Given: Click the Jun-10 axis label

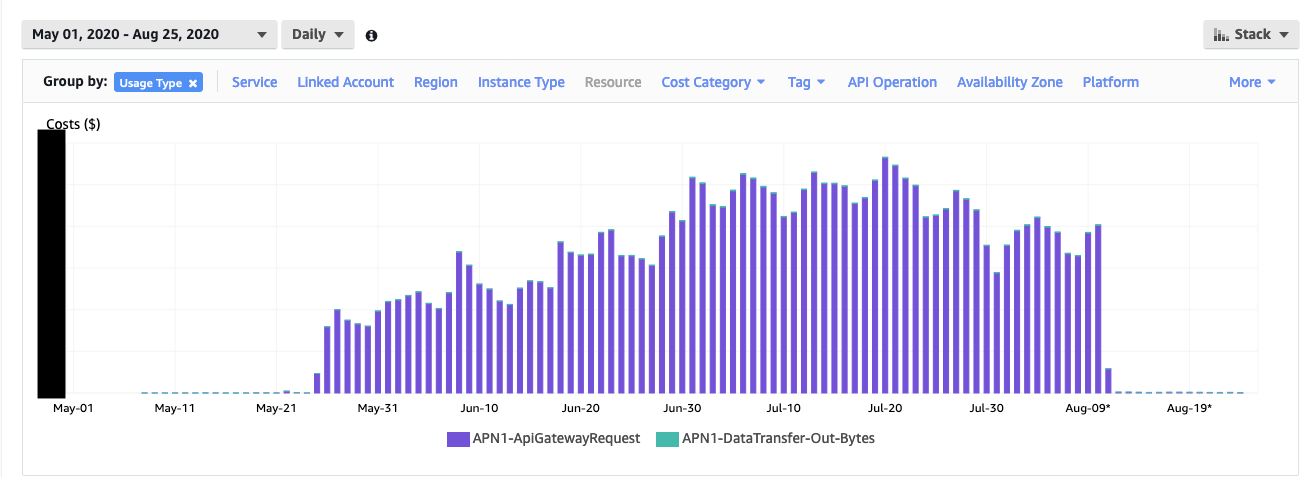Looking at the screenshot, I should click(479, 408).
